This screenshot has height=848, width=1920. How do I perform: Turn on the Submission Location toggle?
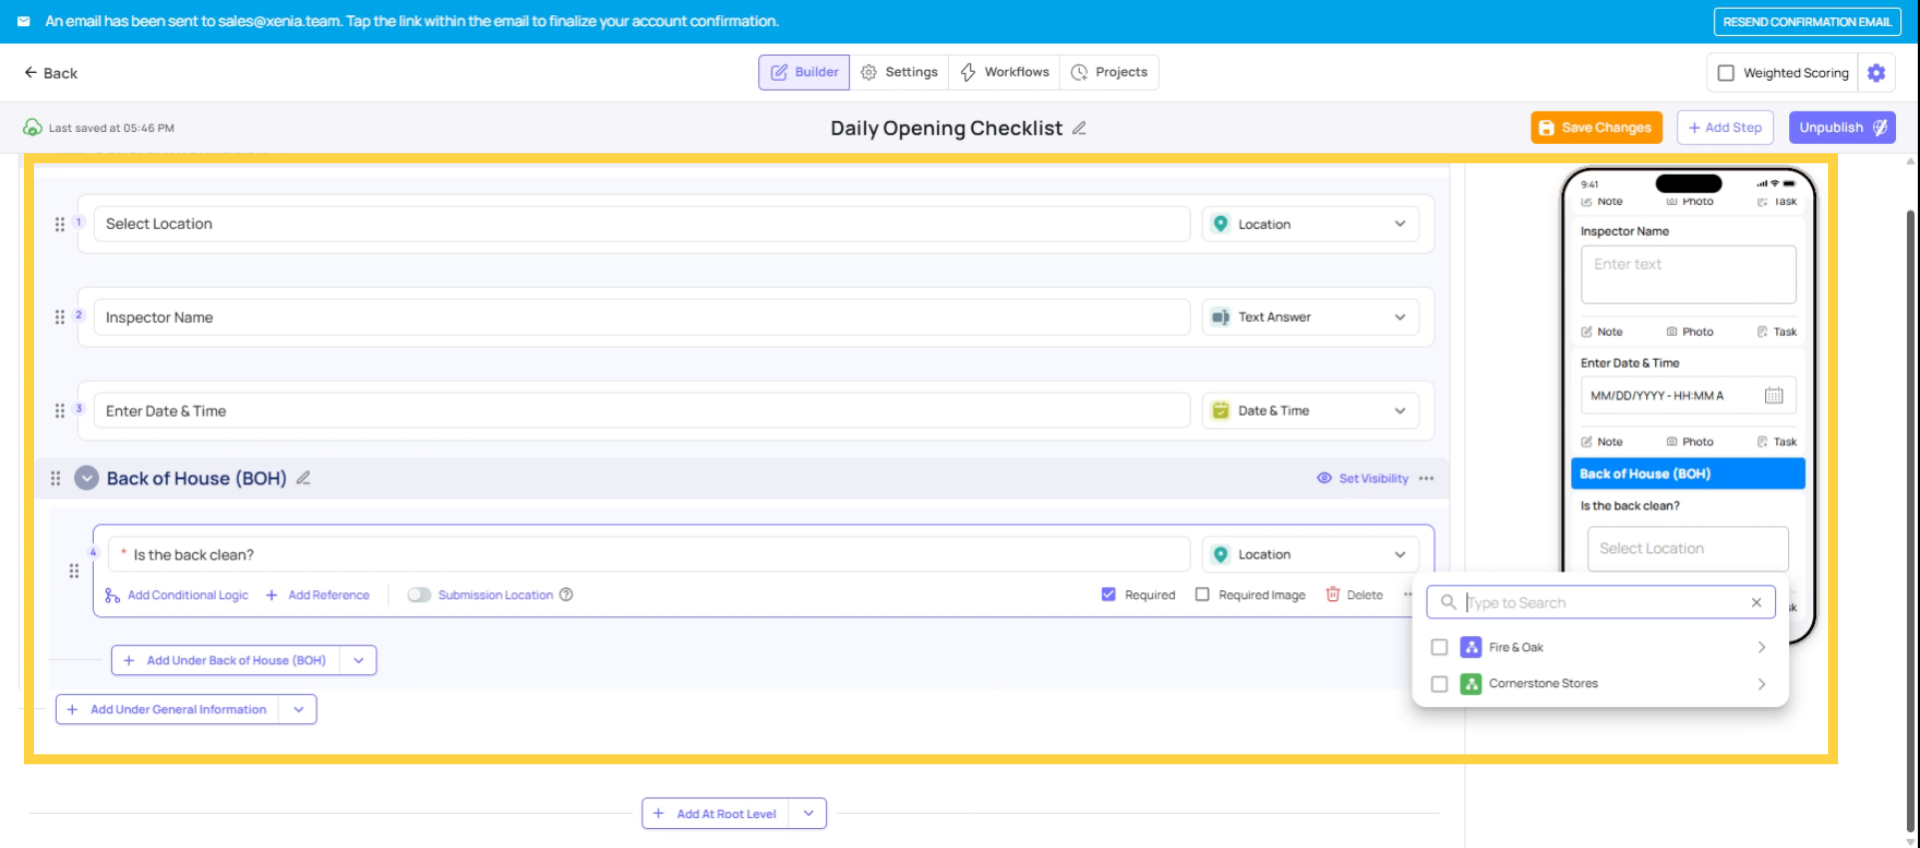coord(419,595)
